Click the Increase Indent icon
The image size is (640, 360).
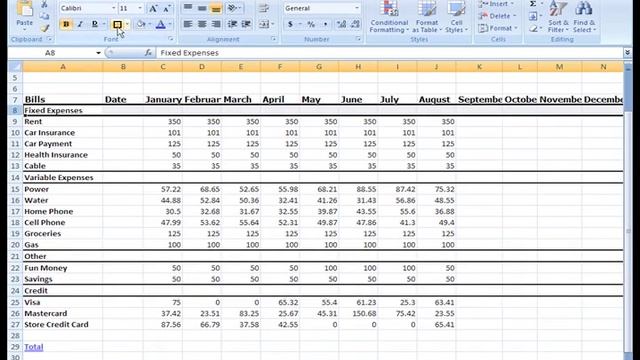pos(246,24)
